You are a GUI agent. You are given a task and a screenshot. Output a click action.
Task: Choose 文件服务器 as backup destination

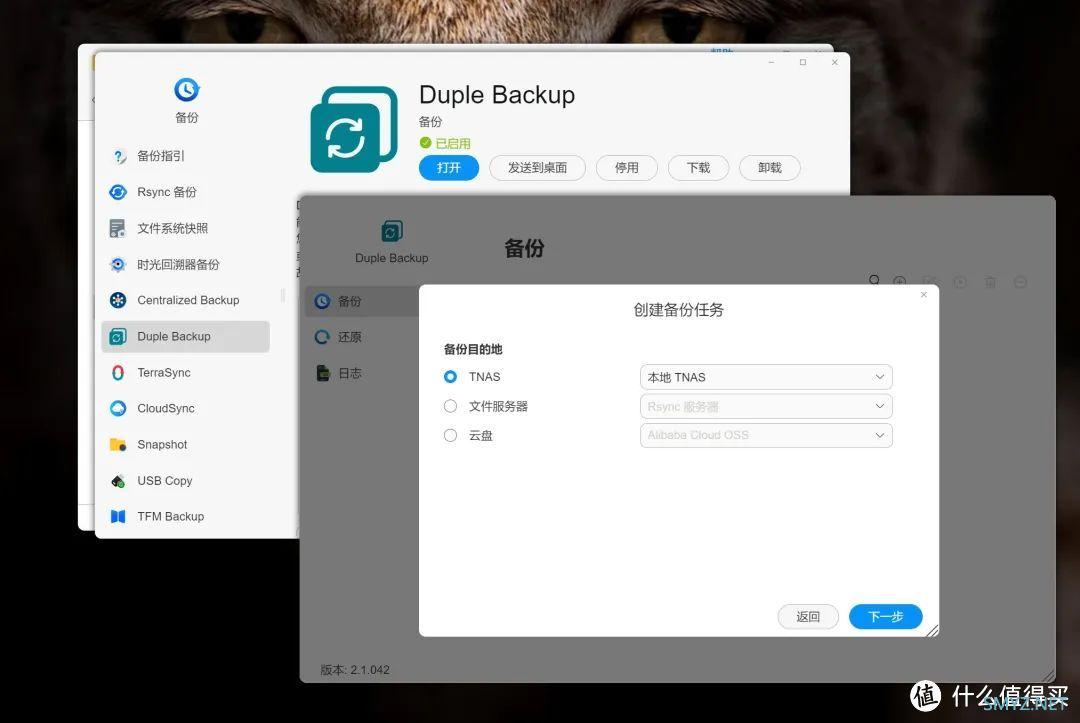pos(450,406)
